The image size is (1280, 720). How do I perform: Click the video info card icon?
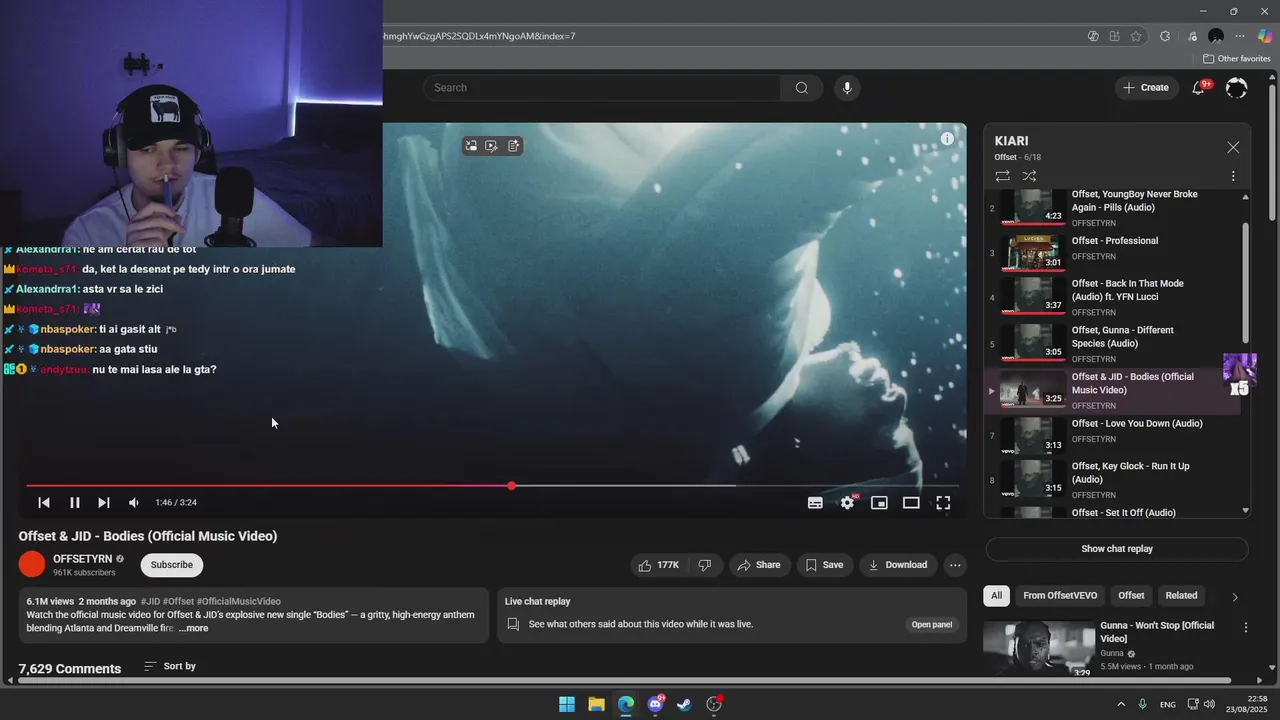click(x=947, y=139)
